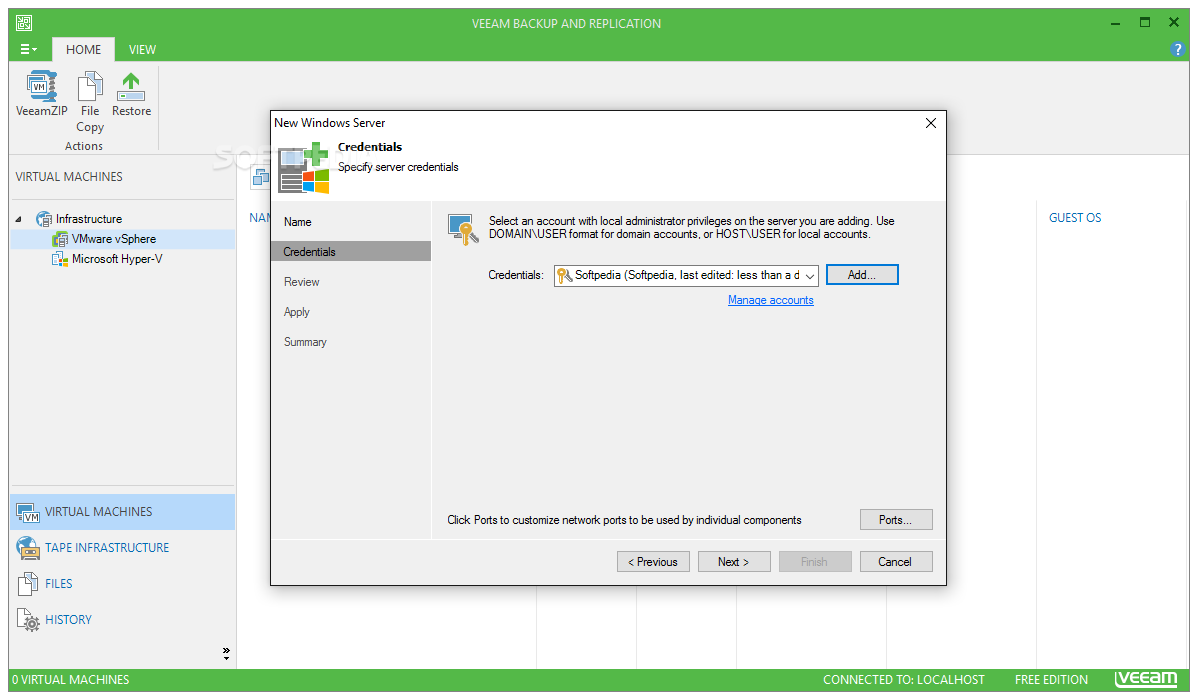
Task: Click the File Copy ribbon icon
Action: coord(90,86)
